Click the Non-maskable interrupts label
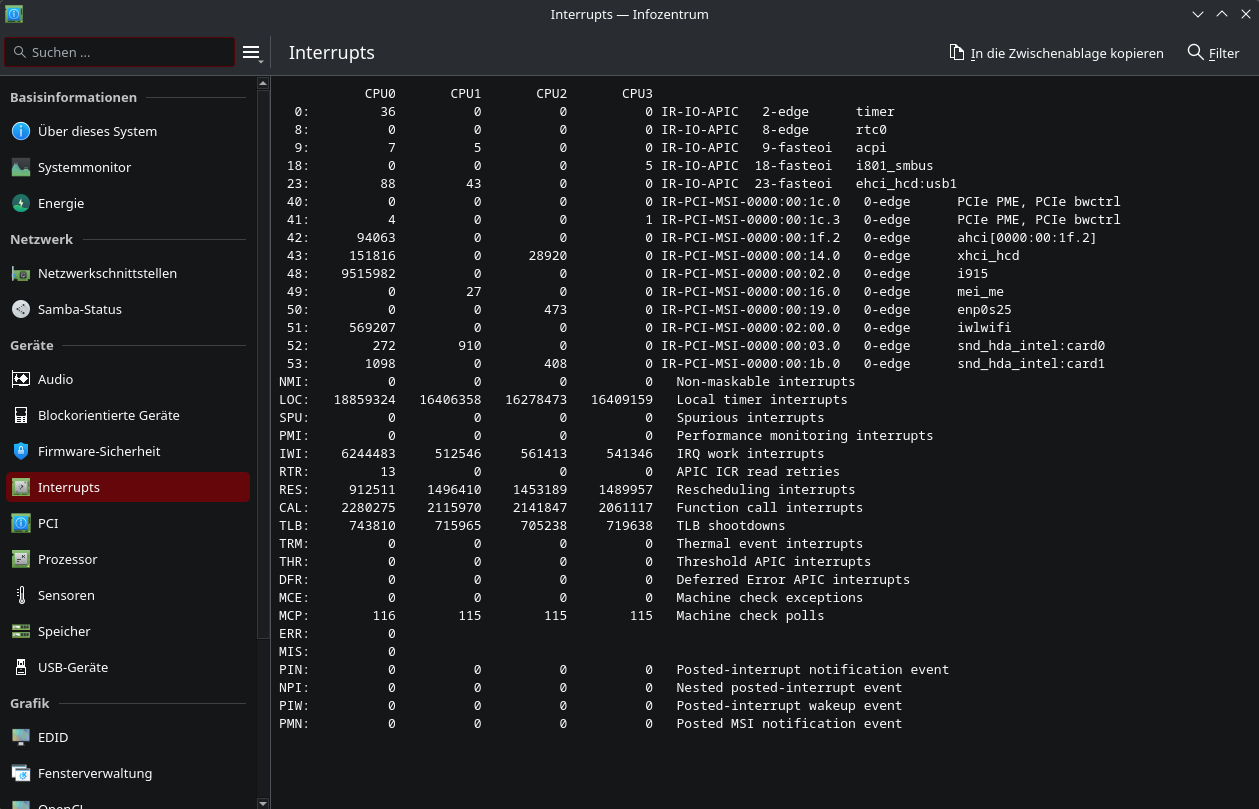Image resolution: width=1259 pixels, height=809 pixels. (766, 381)
